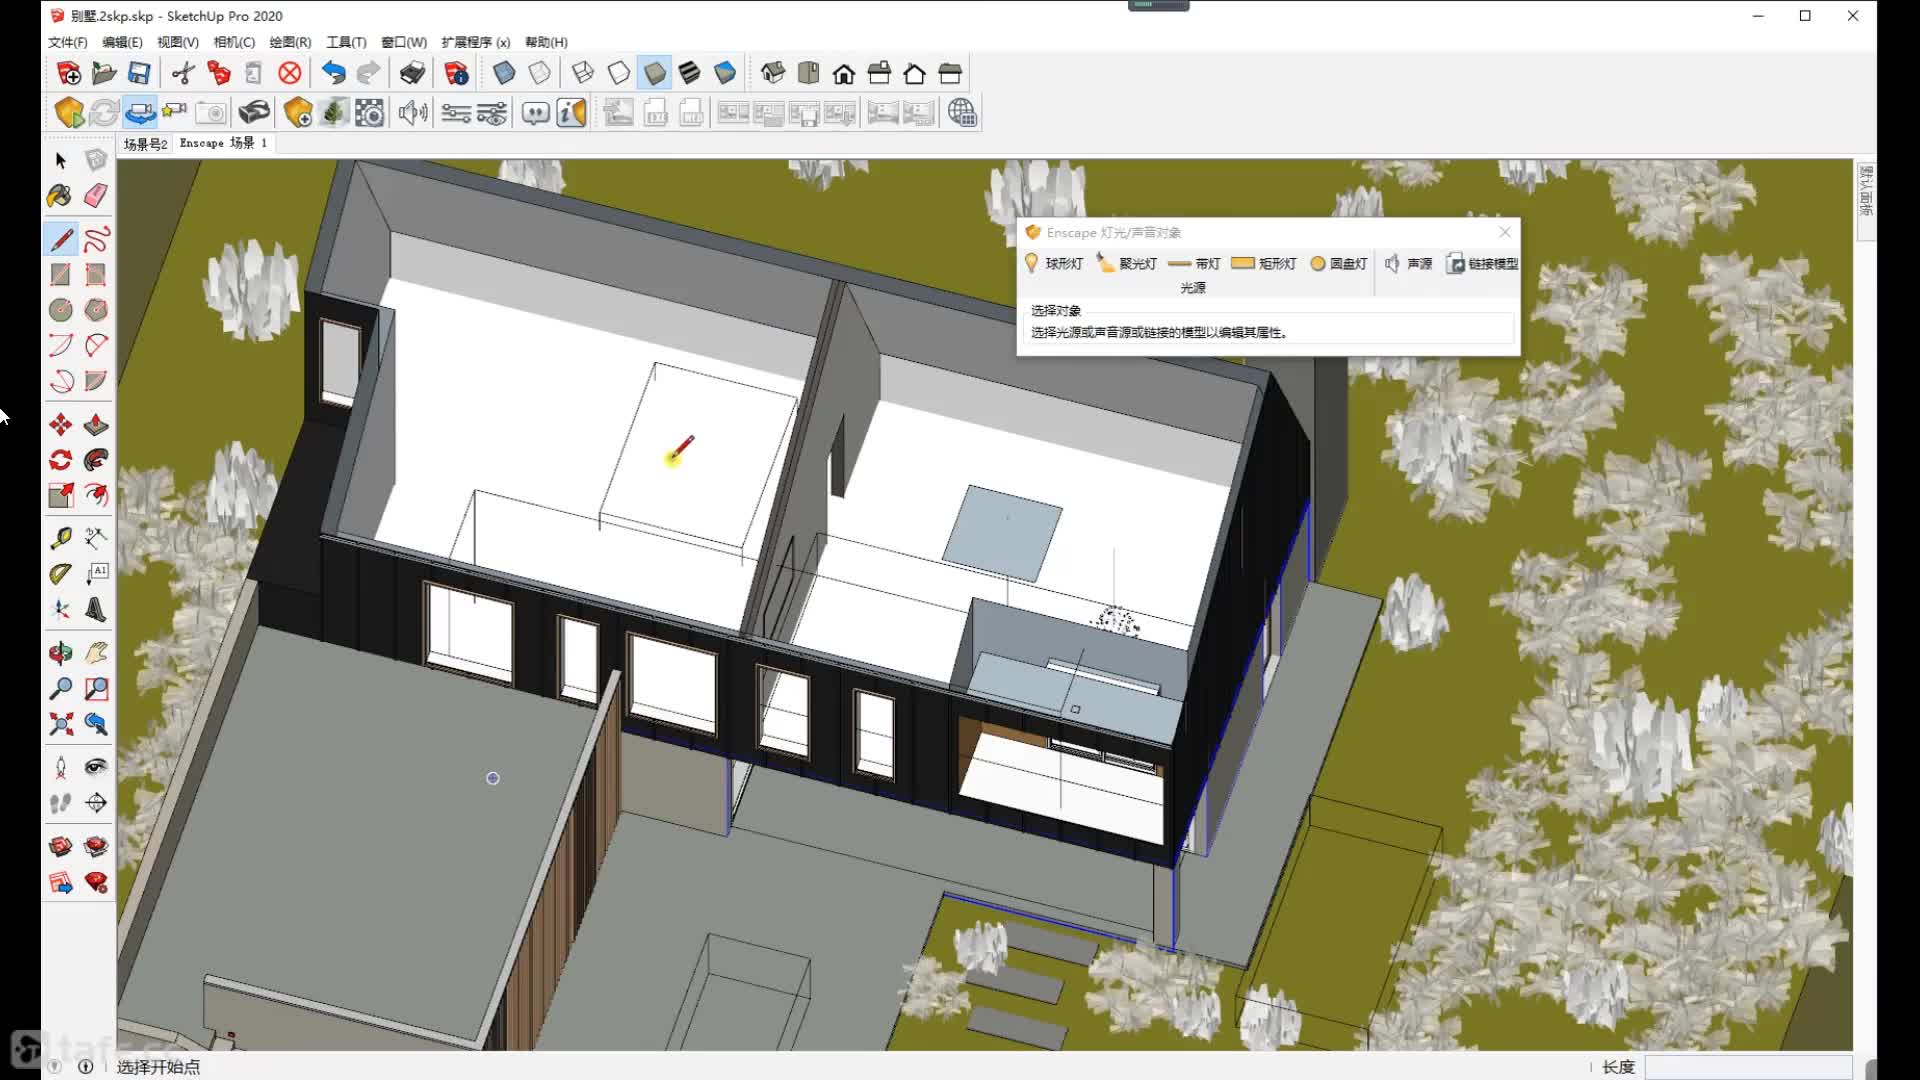Enable Enscape VR headset mode
The width and height of the screenshot is (1920, 1080).
point(254,113)
